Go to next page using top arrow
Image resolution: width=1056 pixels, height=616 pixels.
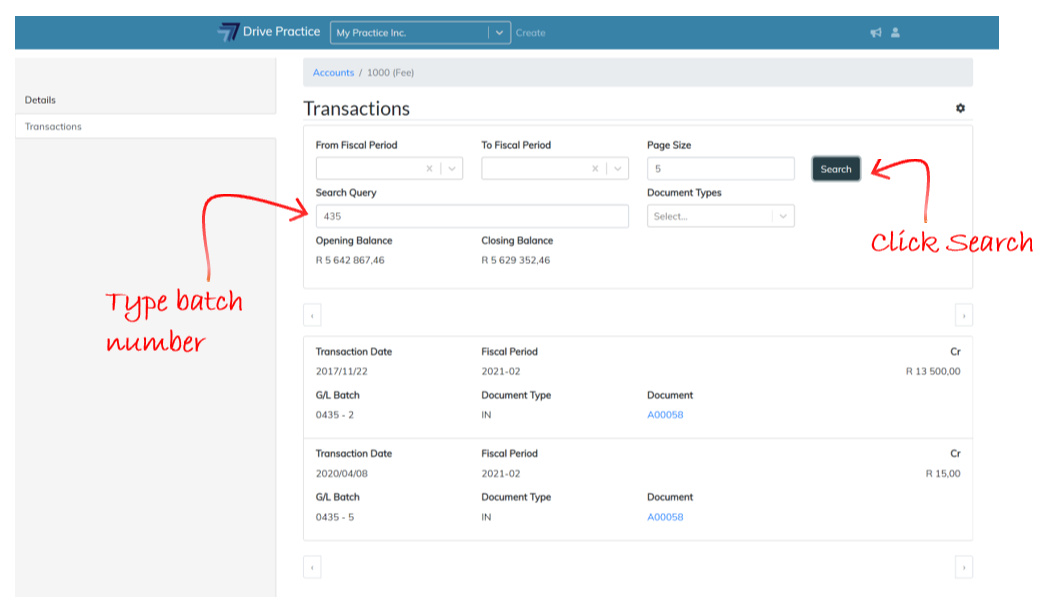pyautogui.click(x=963, y=316)
